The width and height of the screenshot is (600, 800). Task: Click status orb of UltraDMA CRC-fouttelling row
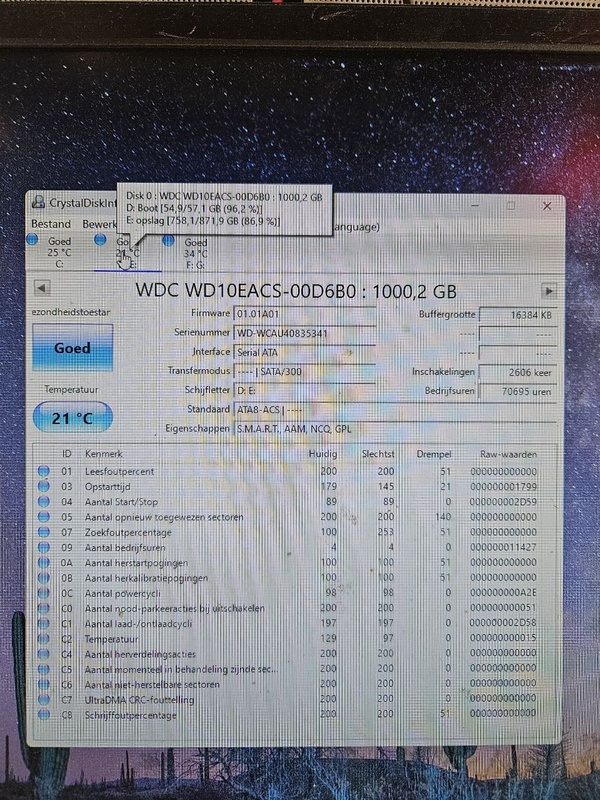coord(44,699)
